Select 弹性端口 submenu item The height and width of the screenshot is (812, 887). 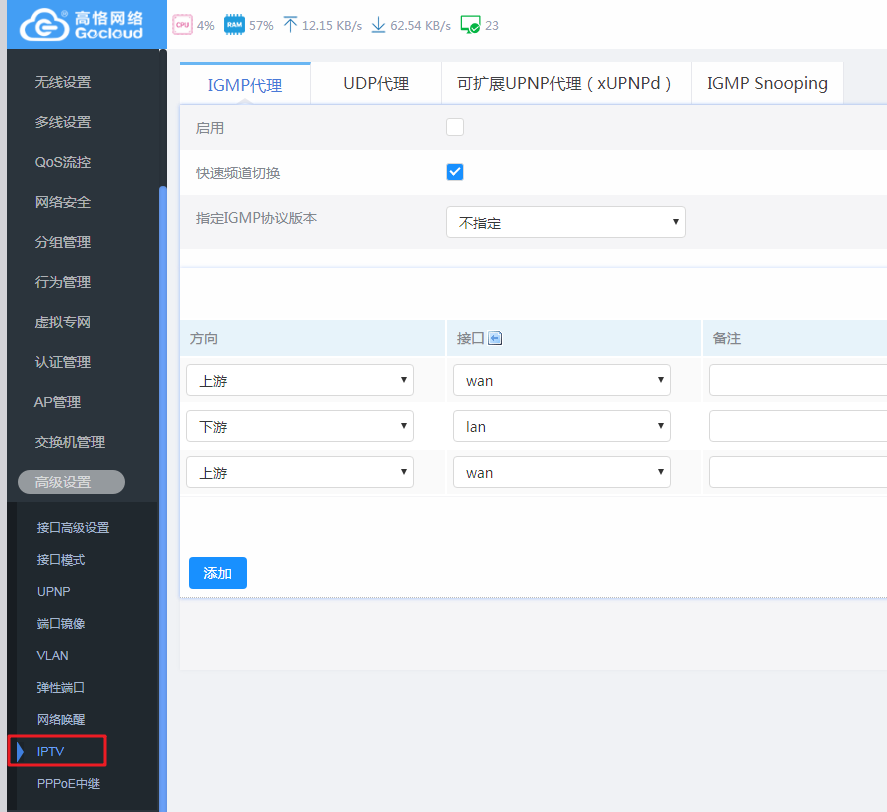pyautogui.click(x=61, y=688)
